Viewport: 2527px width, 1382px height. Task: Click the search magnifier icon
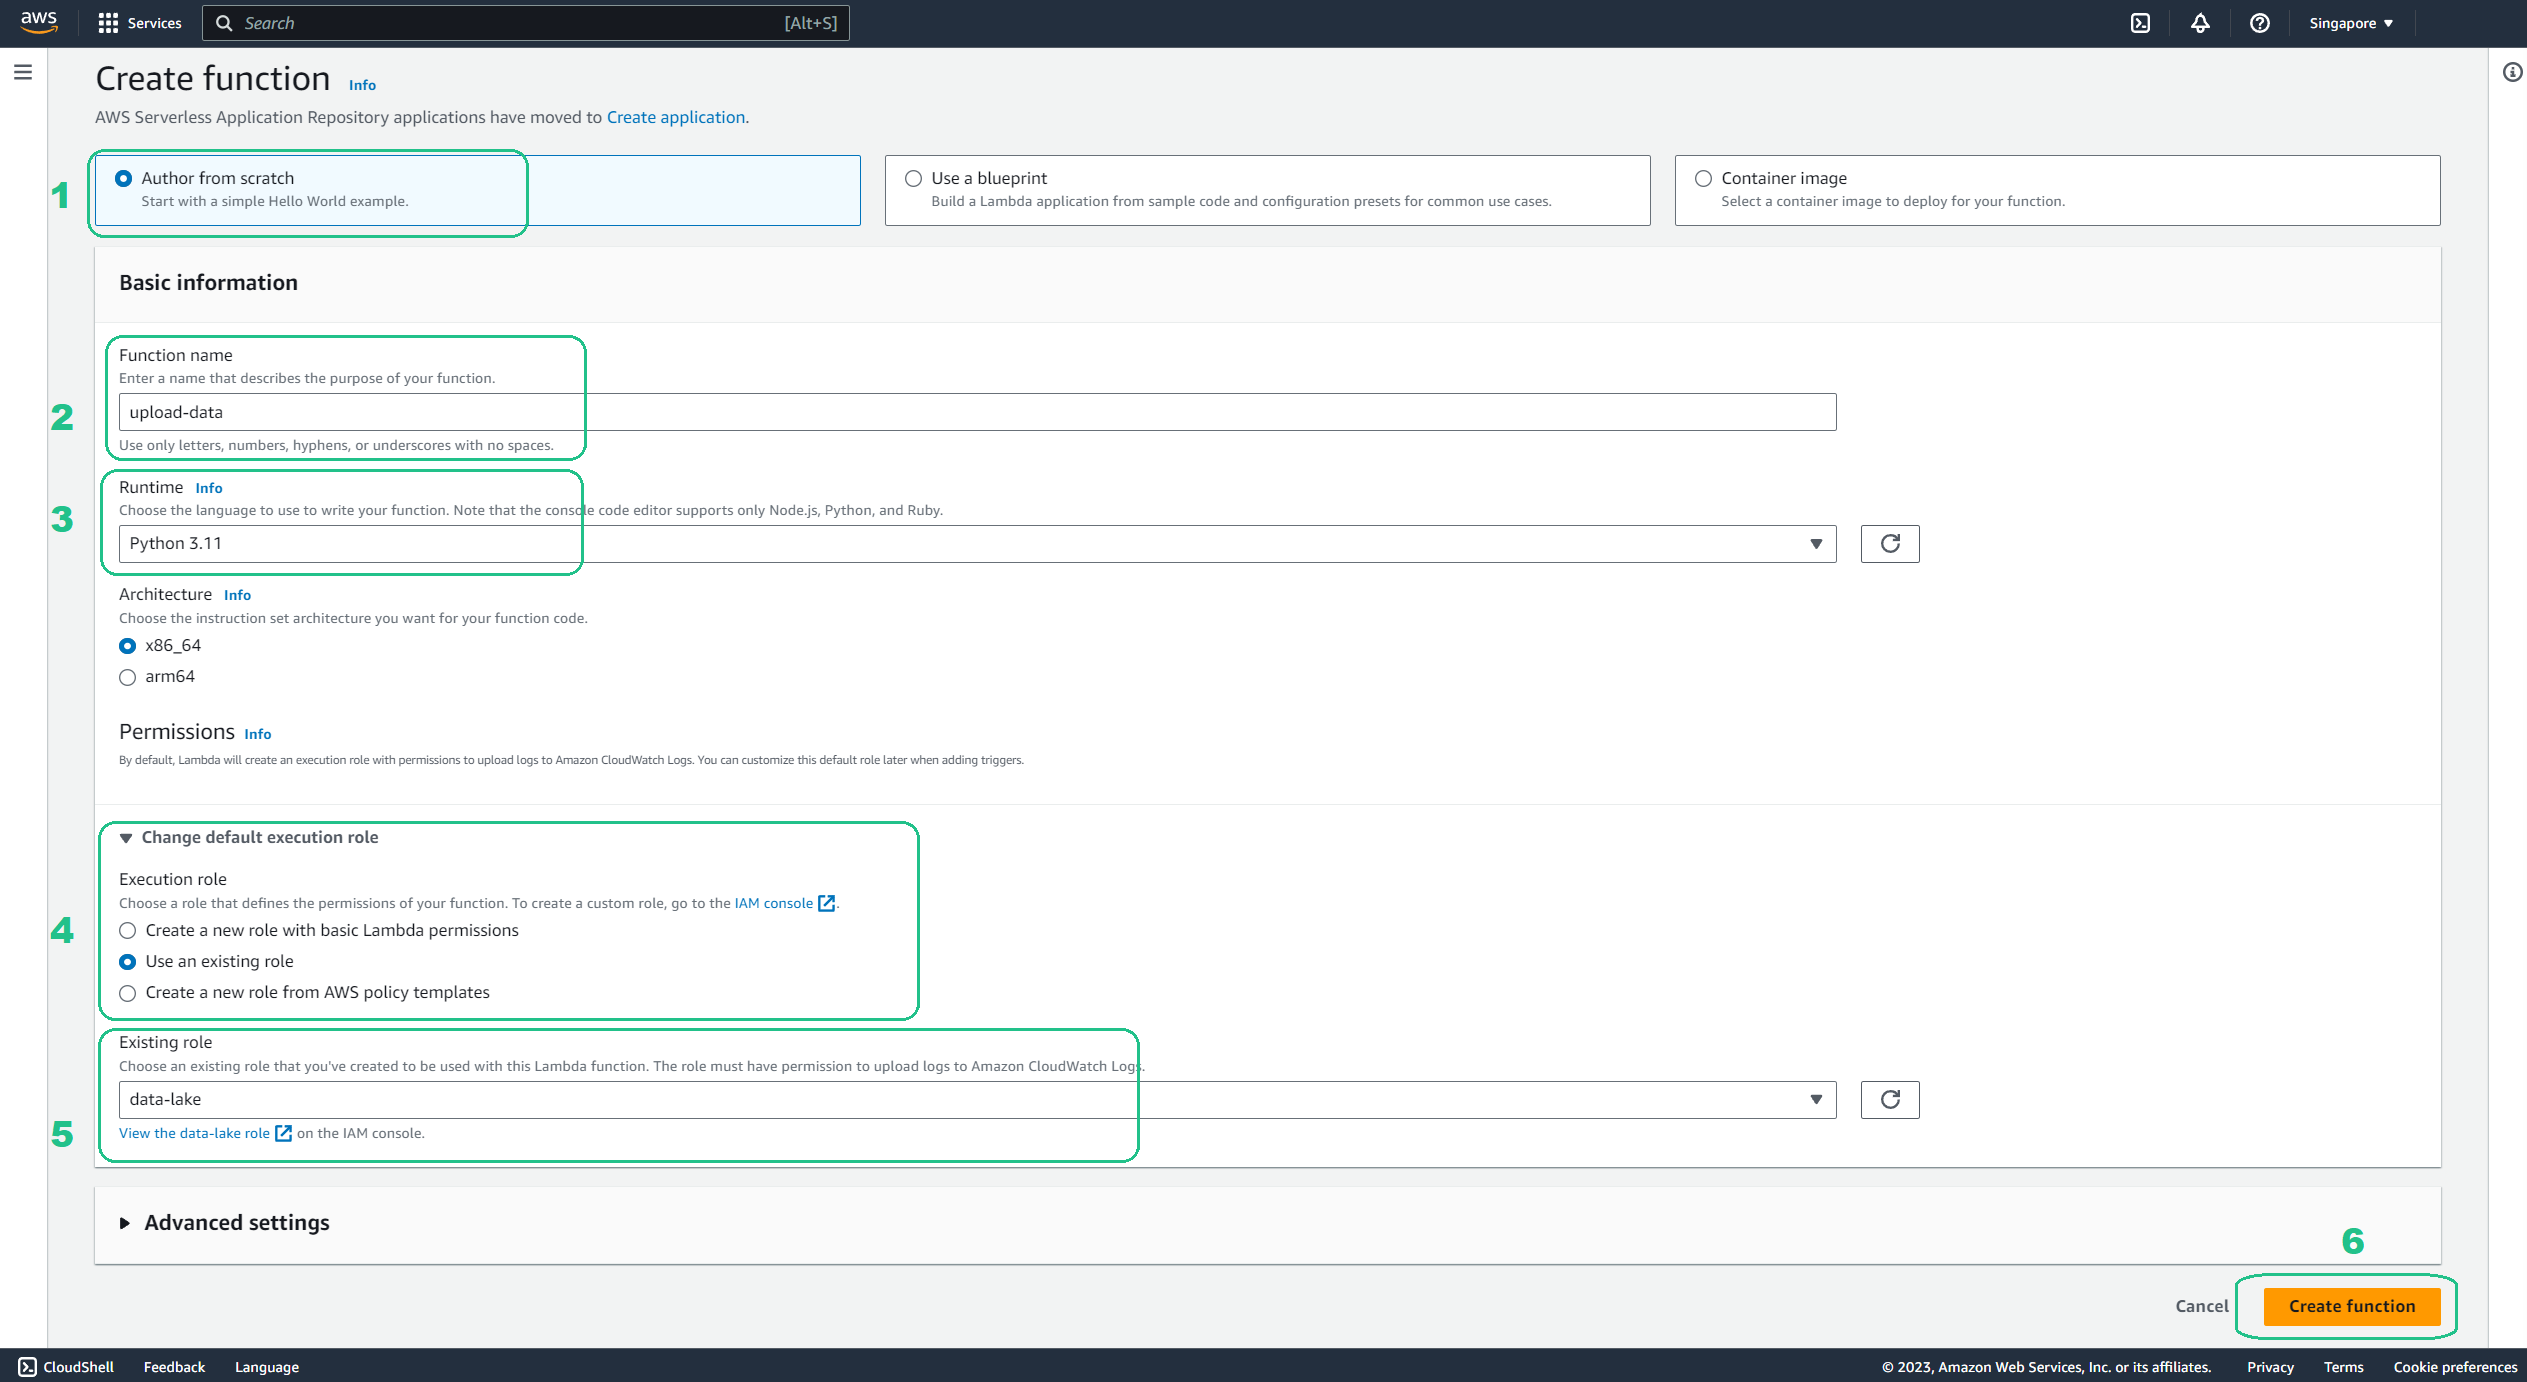pyautogui.click(x=224, y=23)
